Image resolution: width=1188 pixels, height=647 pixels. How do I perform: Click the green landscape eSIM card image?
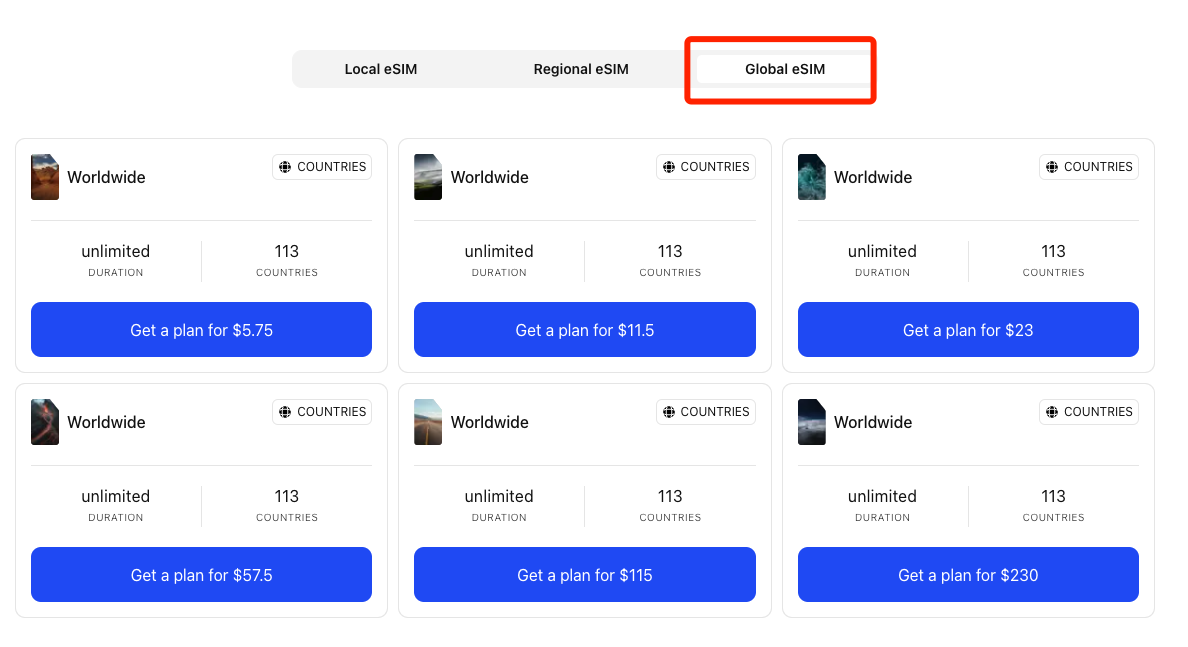[428, 177]
